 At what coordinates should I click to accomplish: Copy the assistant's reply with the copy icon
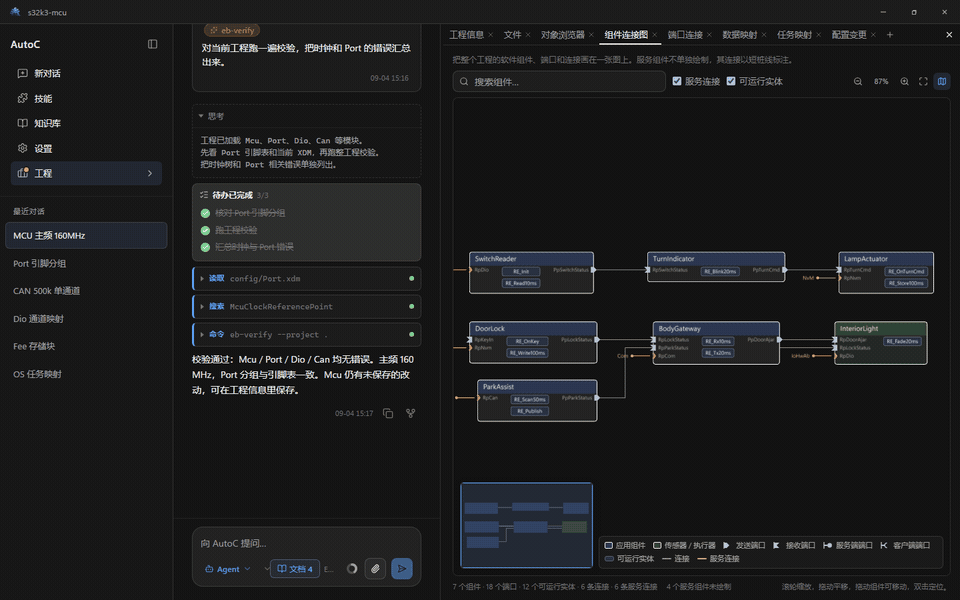tap(388, 413)
